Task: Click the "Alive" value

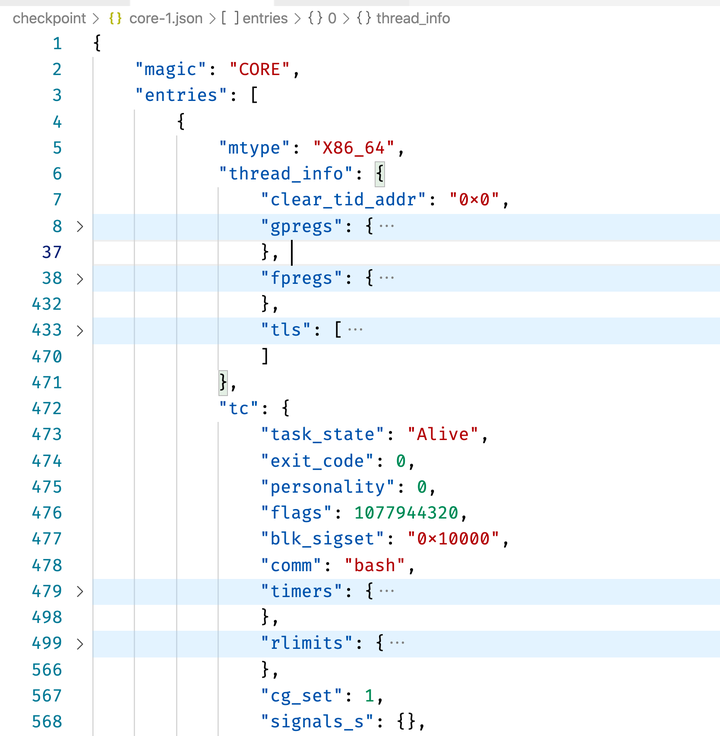Action: click(443, 435)
